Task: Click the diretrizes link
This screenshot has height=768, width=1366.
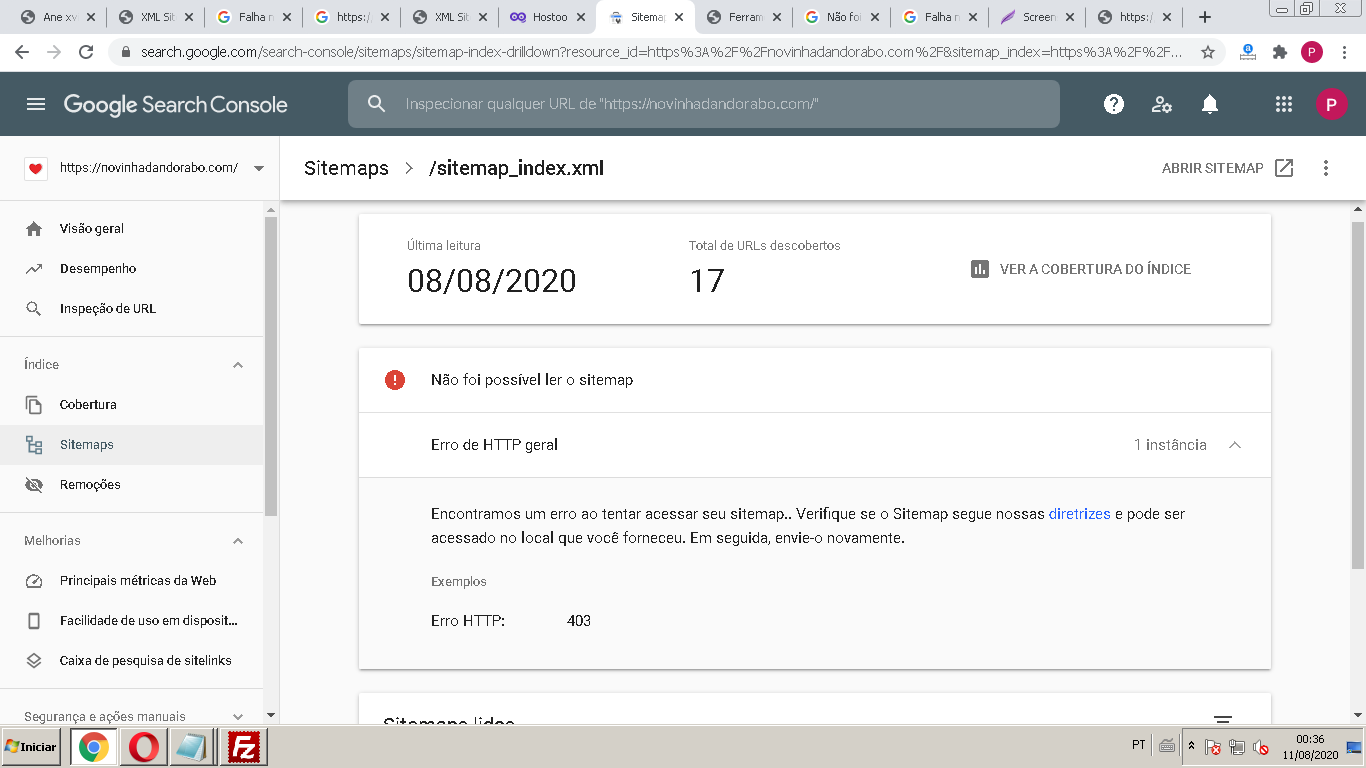Action: tap(1079, 514)
